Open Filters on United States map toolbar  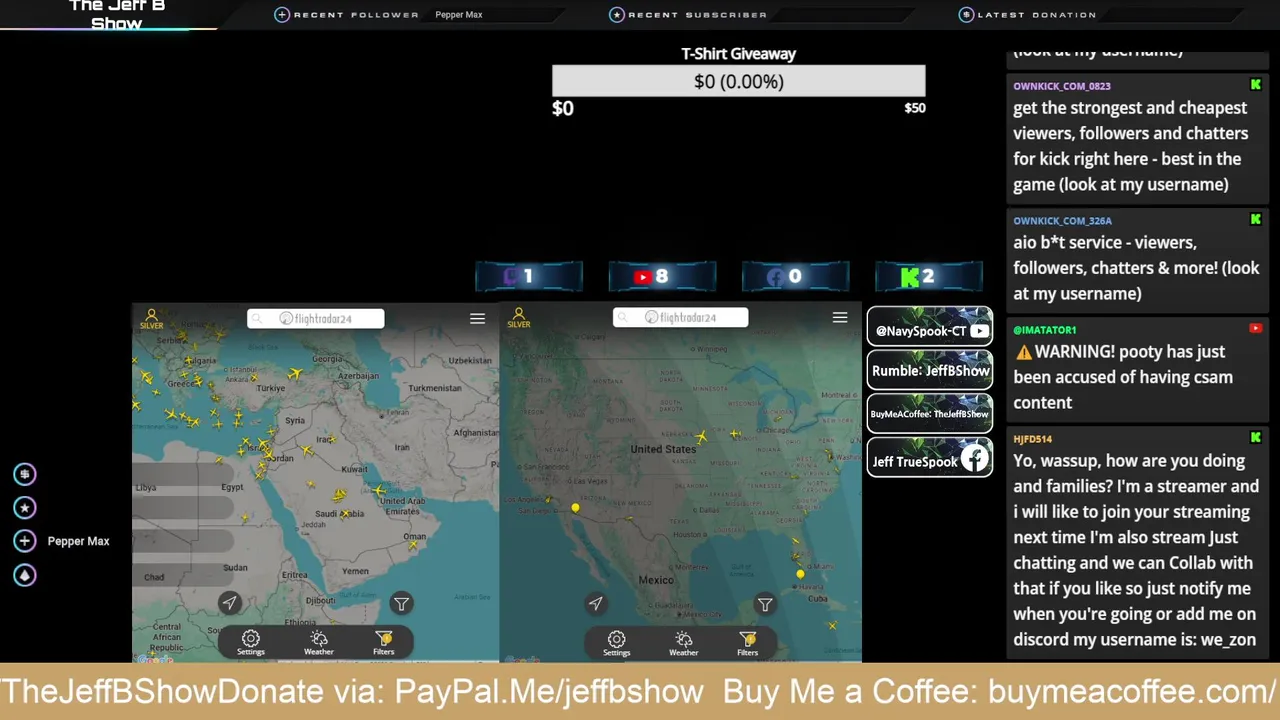coord(748,643)
